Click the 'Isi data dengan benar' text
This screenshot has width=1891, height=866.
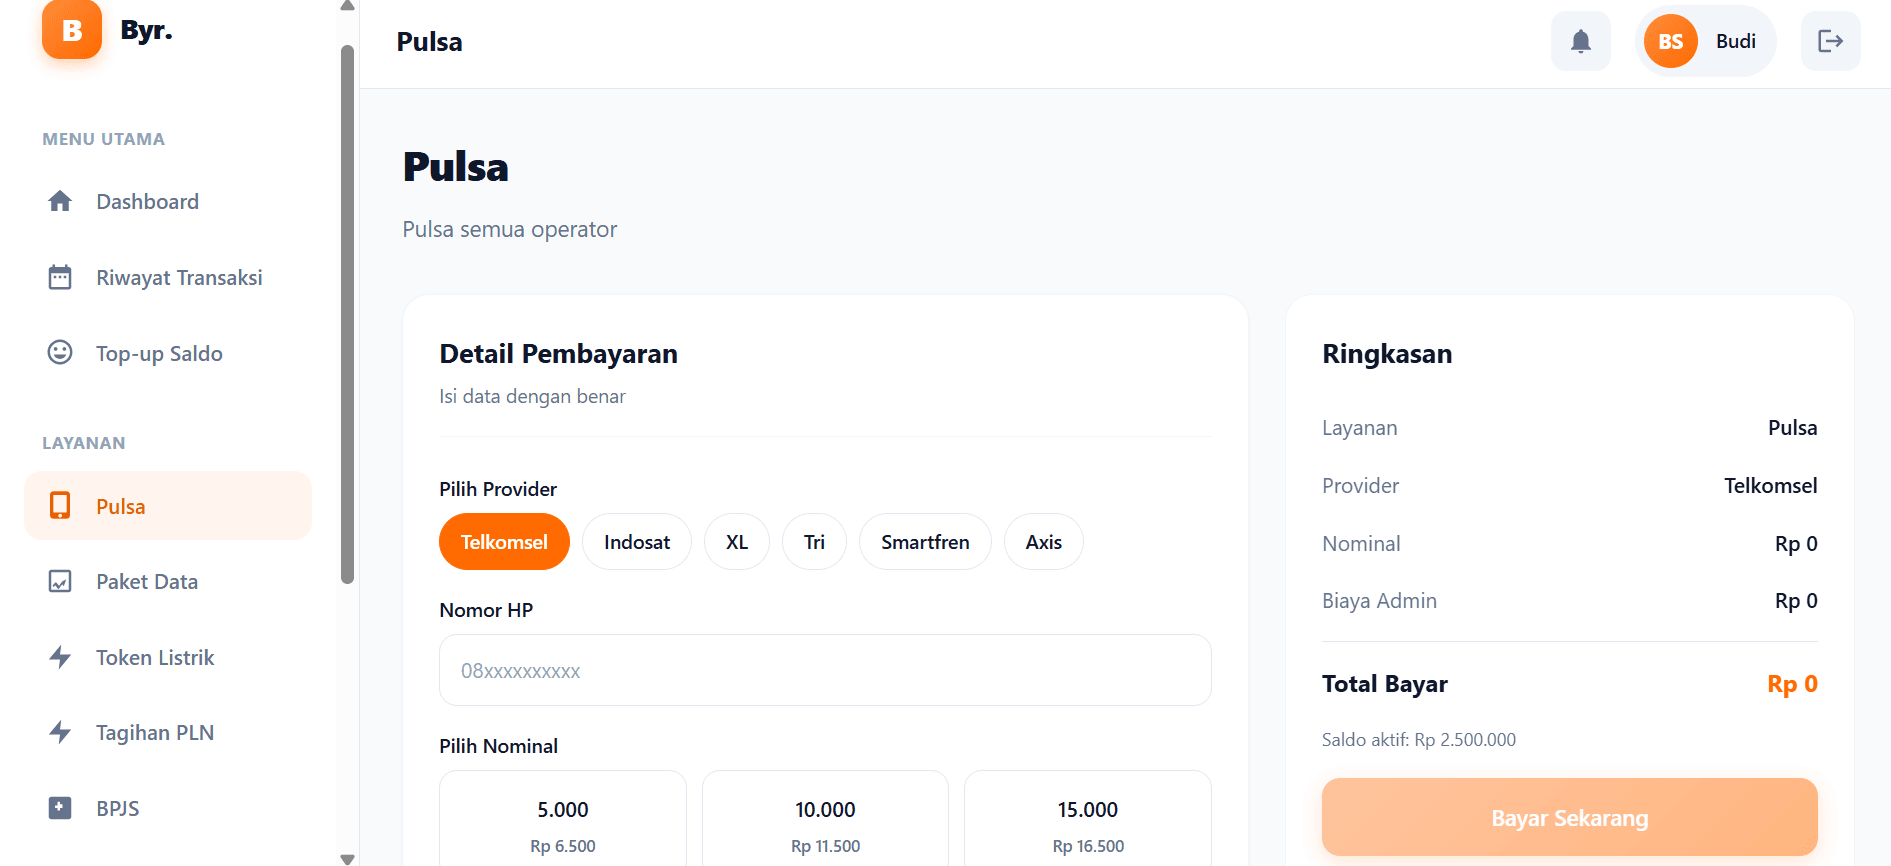tap(532, 396)
